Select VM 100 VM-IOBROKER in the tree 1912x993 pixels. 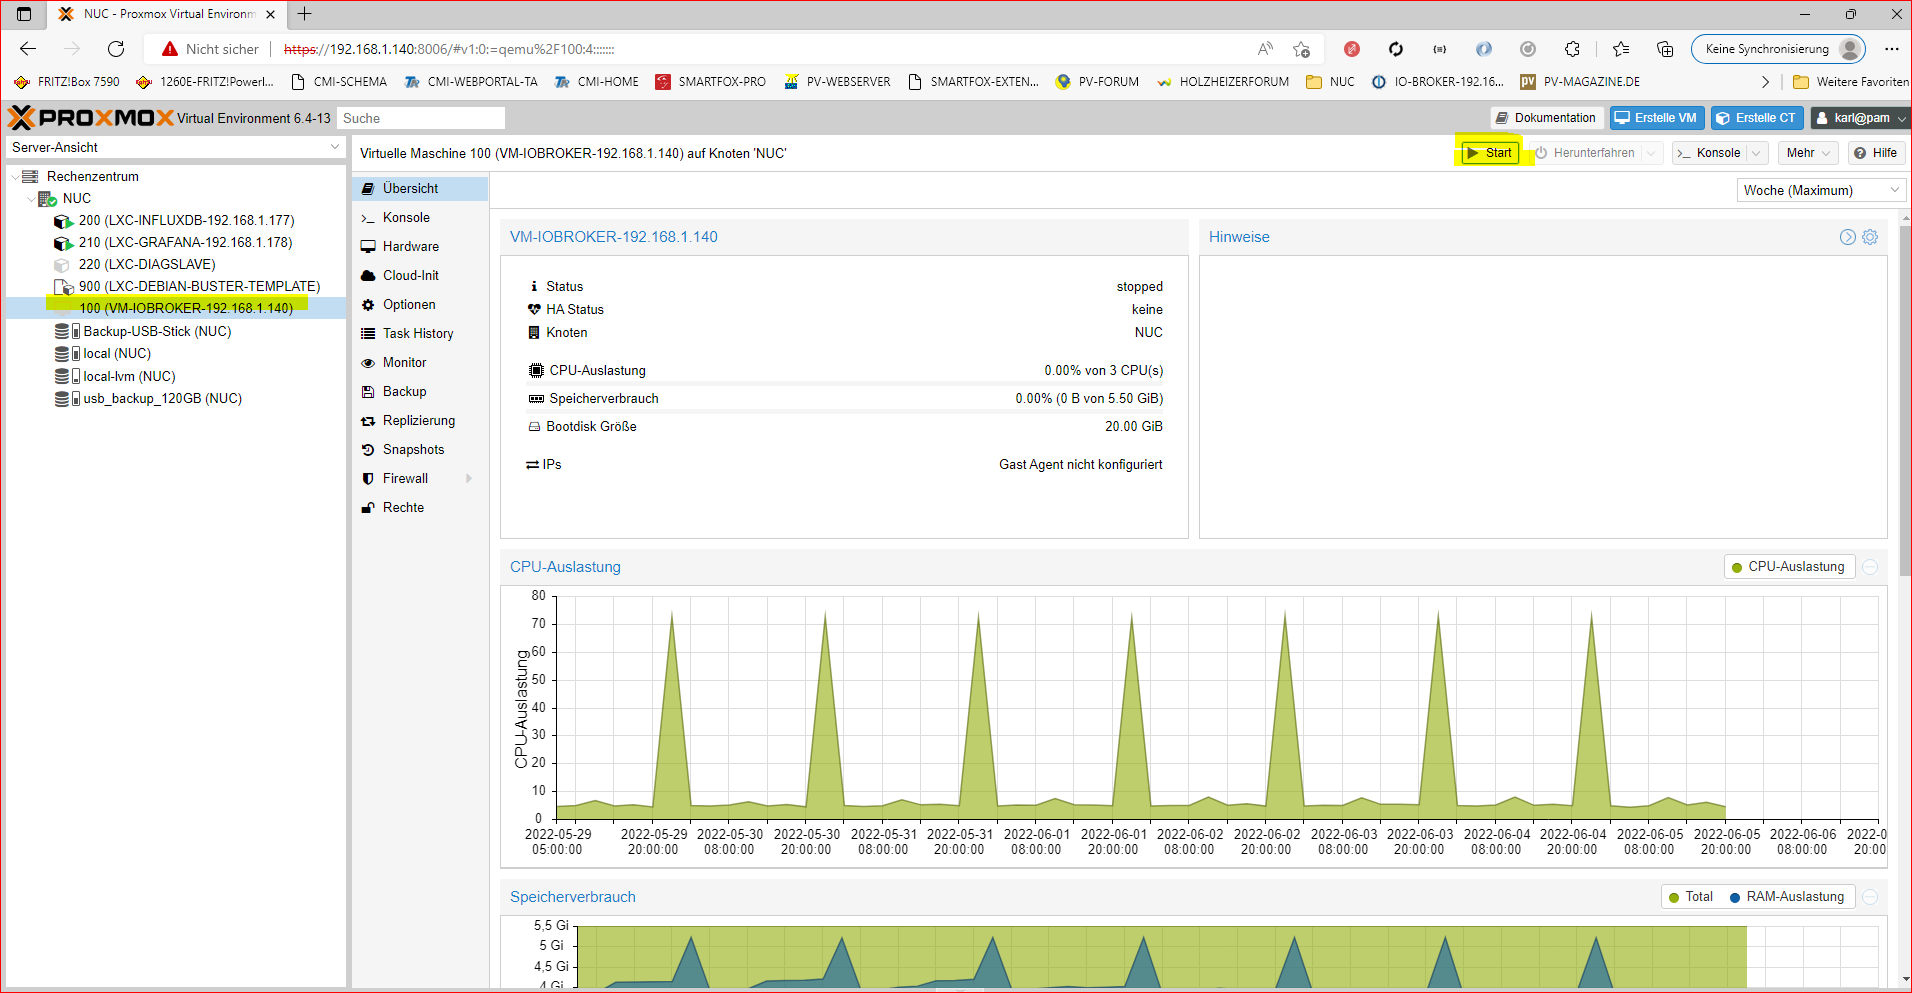tap(186, 308)
